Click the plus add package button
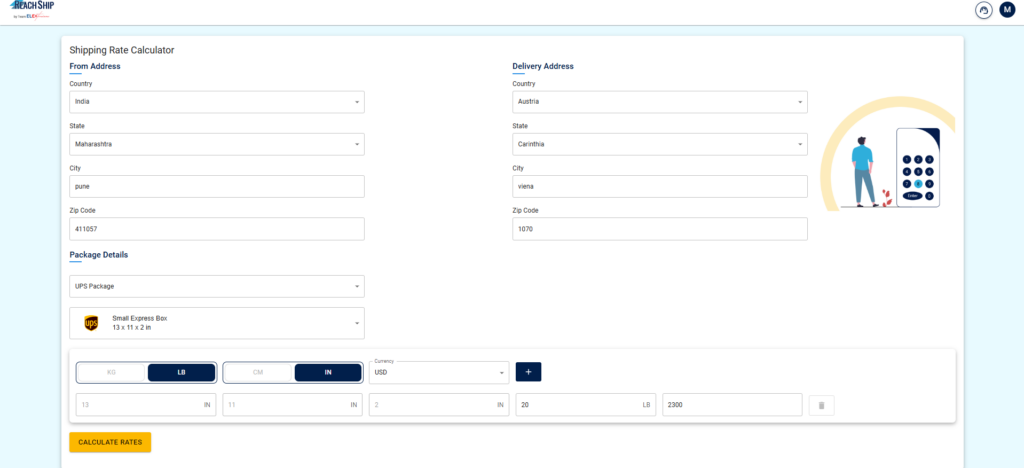 528,371
